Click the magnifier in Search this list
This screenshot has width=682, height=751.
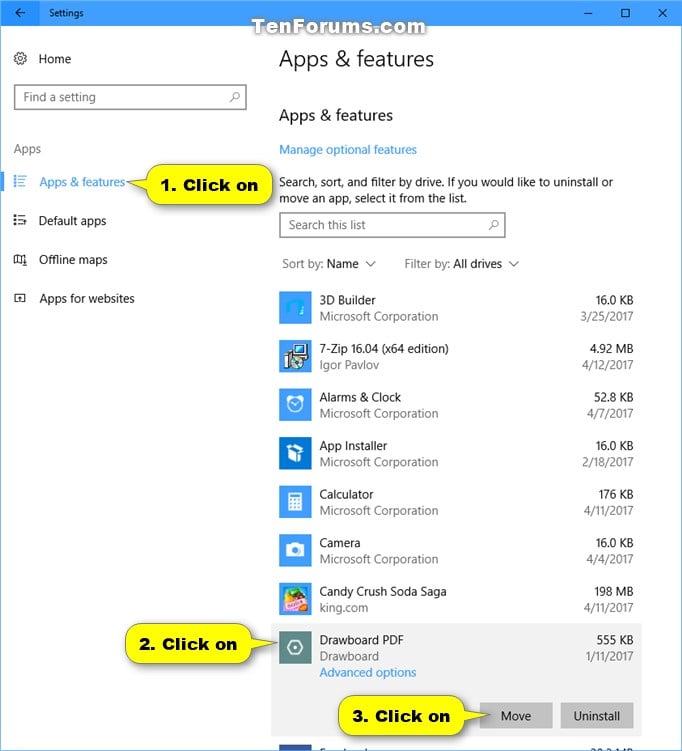[493, 225]
